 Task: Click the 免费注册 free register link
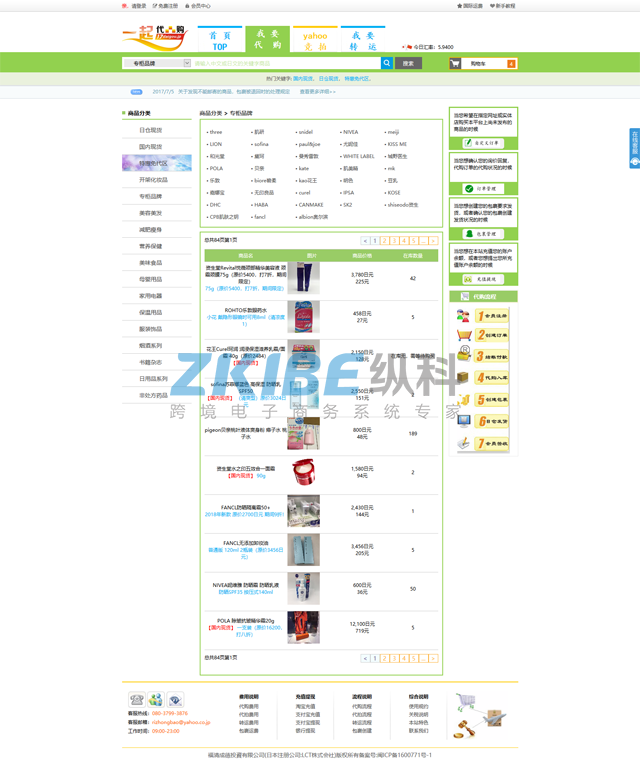[x=165, y=6]
